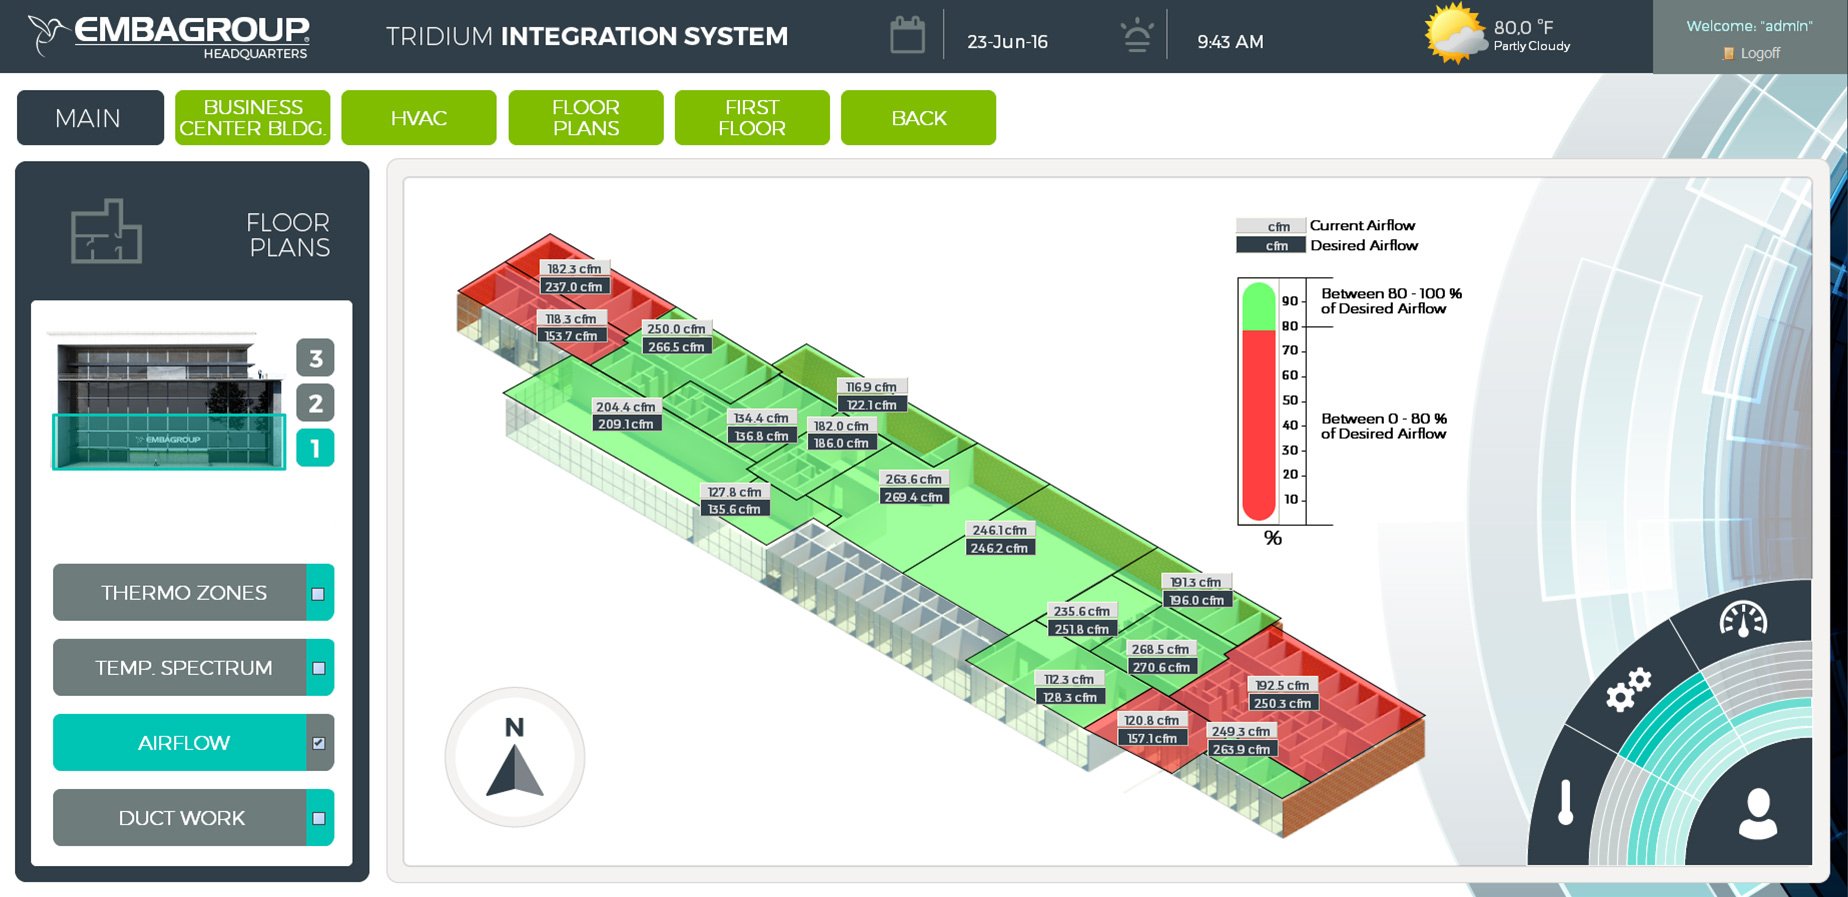
Task: Click the building thumbnail image
Action: click(168, 400)
